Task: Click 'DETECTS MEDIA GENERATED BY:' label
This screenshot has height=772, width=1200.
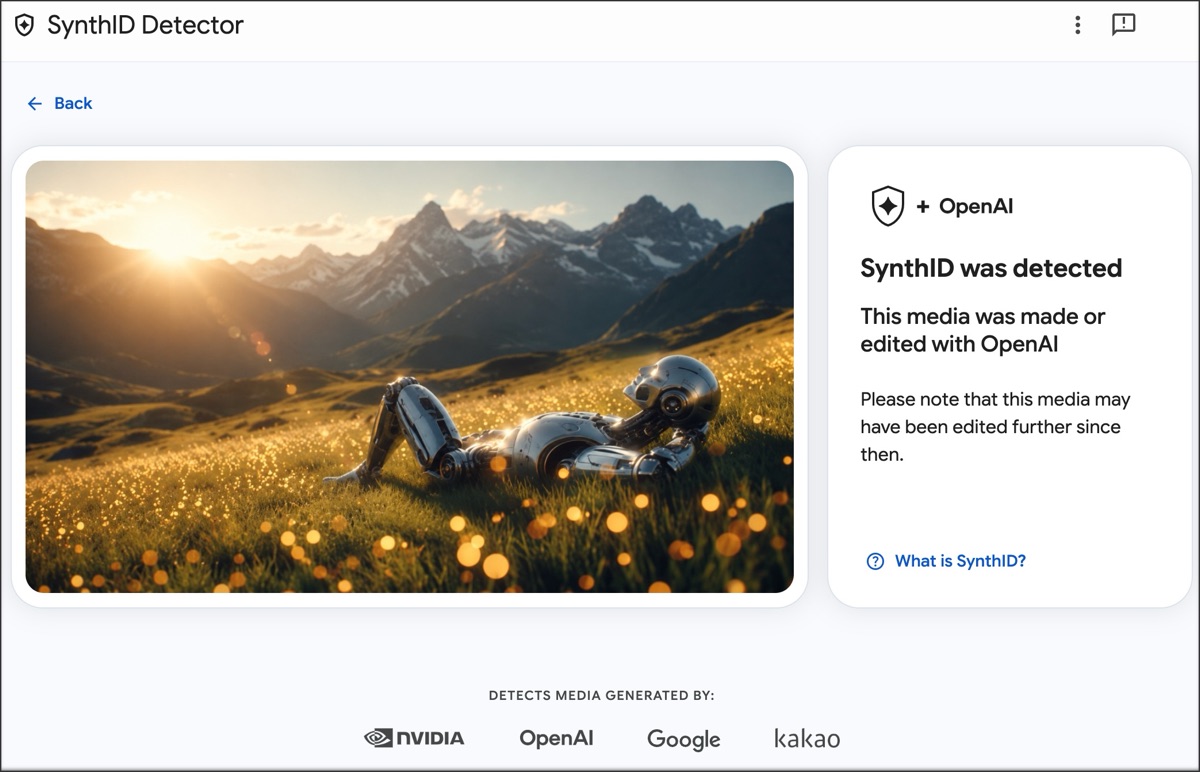Action: [x=601, y=696]
